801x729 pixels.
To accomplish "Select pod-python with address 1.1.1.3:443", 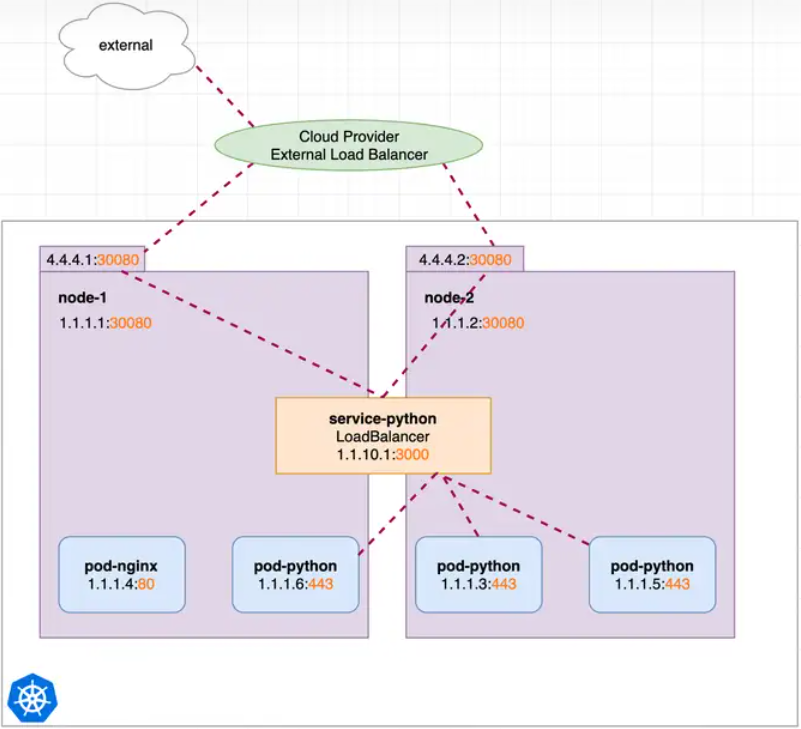I will (478, 574).
